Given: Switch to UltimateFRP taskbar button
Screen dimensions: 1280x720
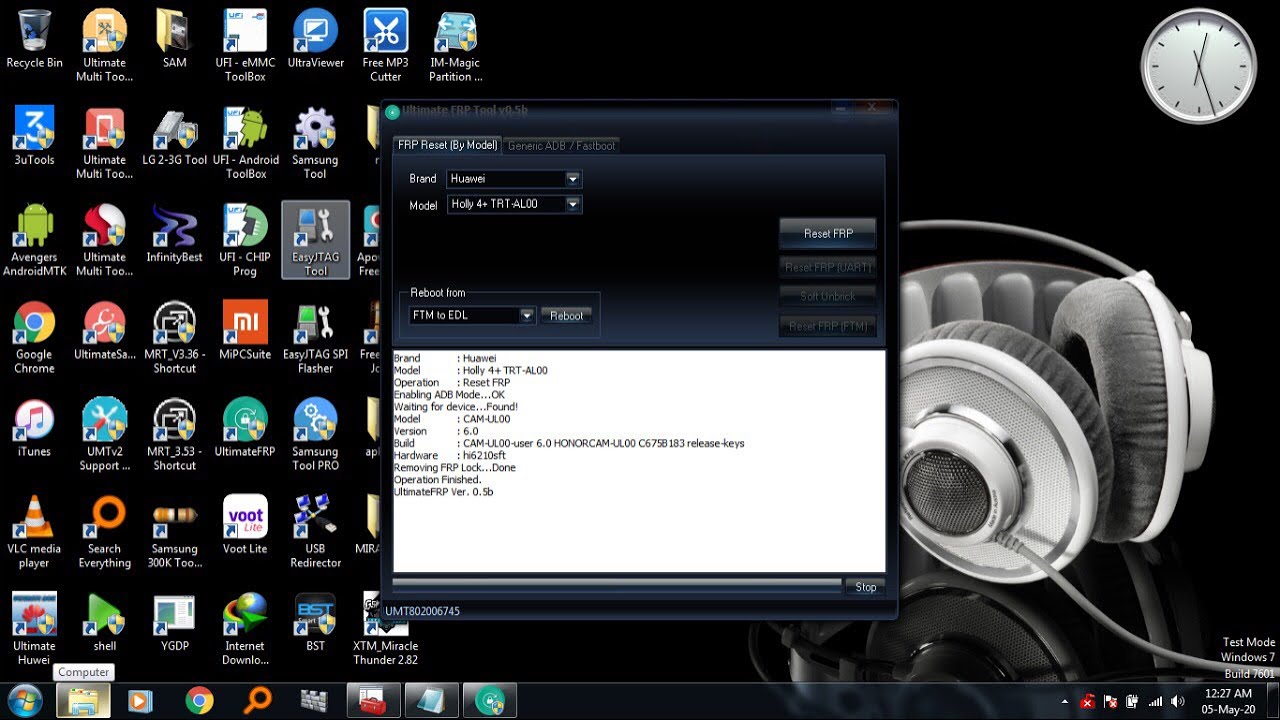Looking at the screenshot, I should coord(490,700).
